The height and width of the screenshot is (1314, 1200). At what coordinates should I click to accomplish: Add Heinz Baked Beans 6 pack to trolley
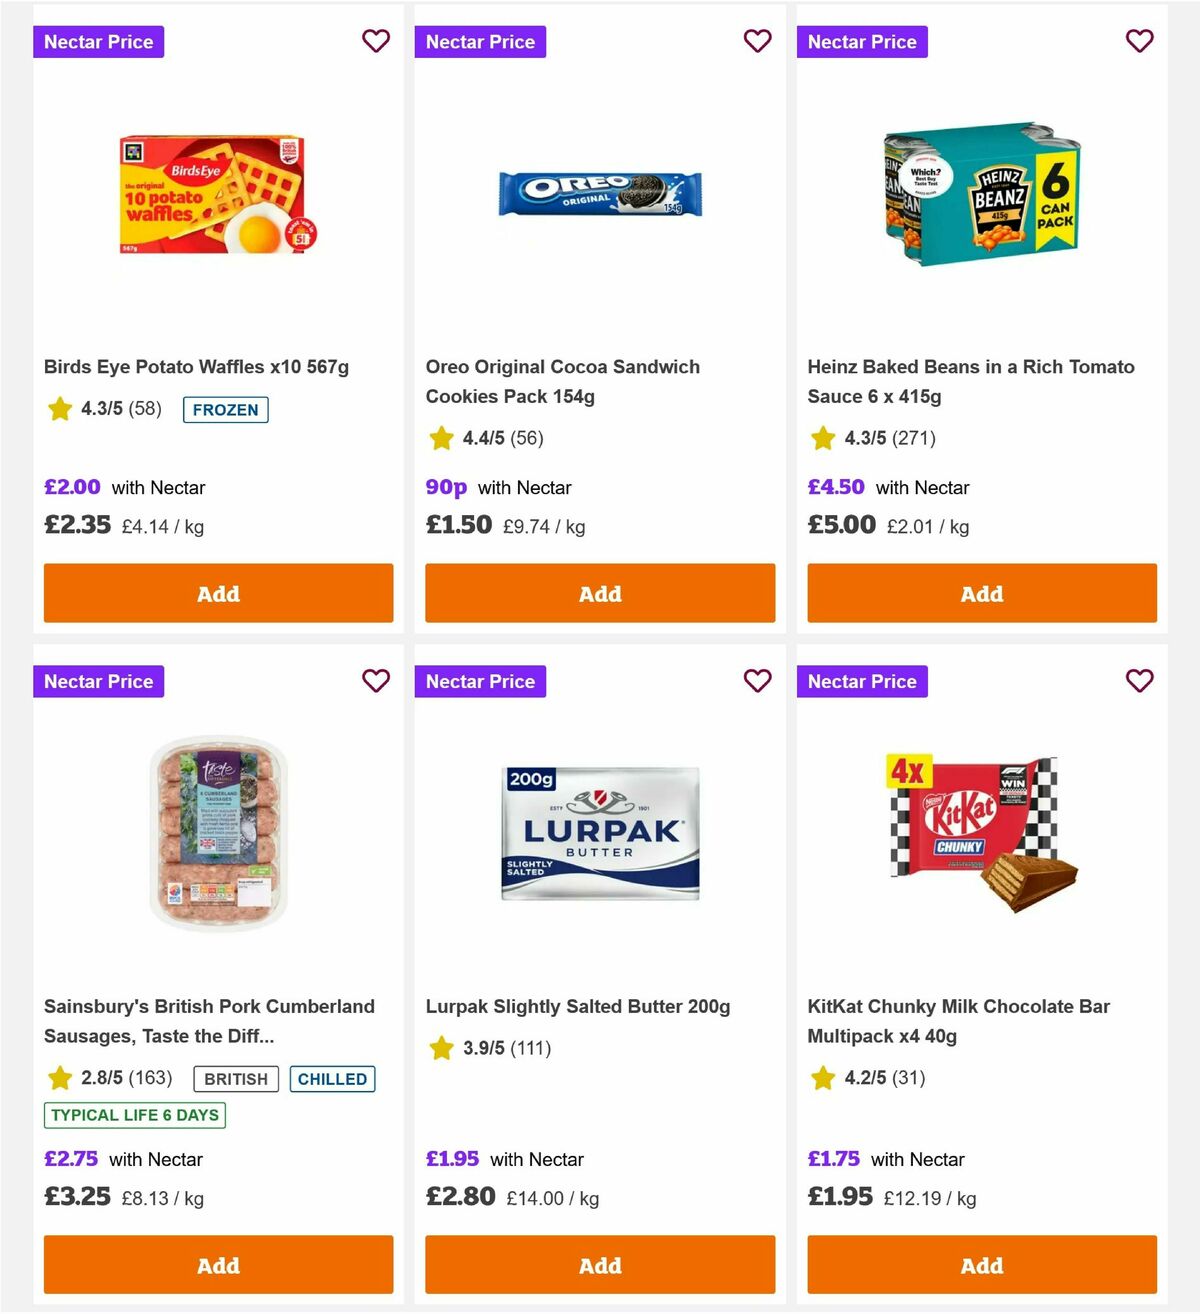[x=981, y=593]
